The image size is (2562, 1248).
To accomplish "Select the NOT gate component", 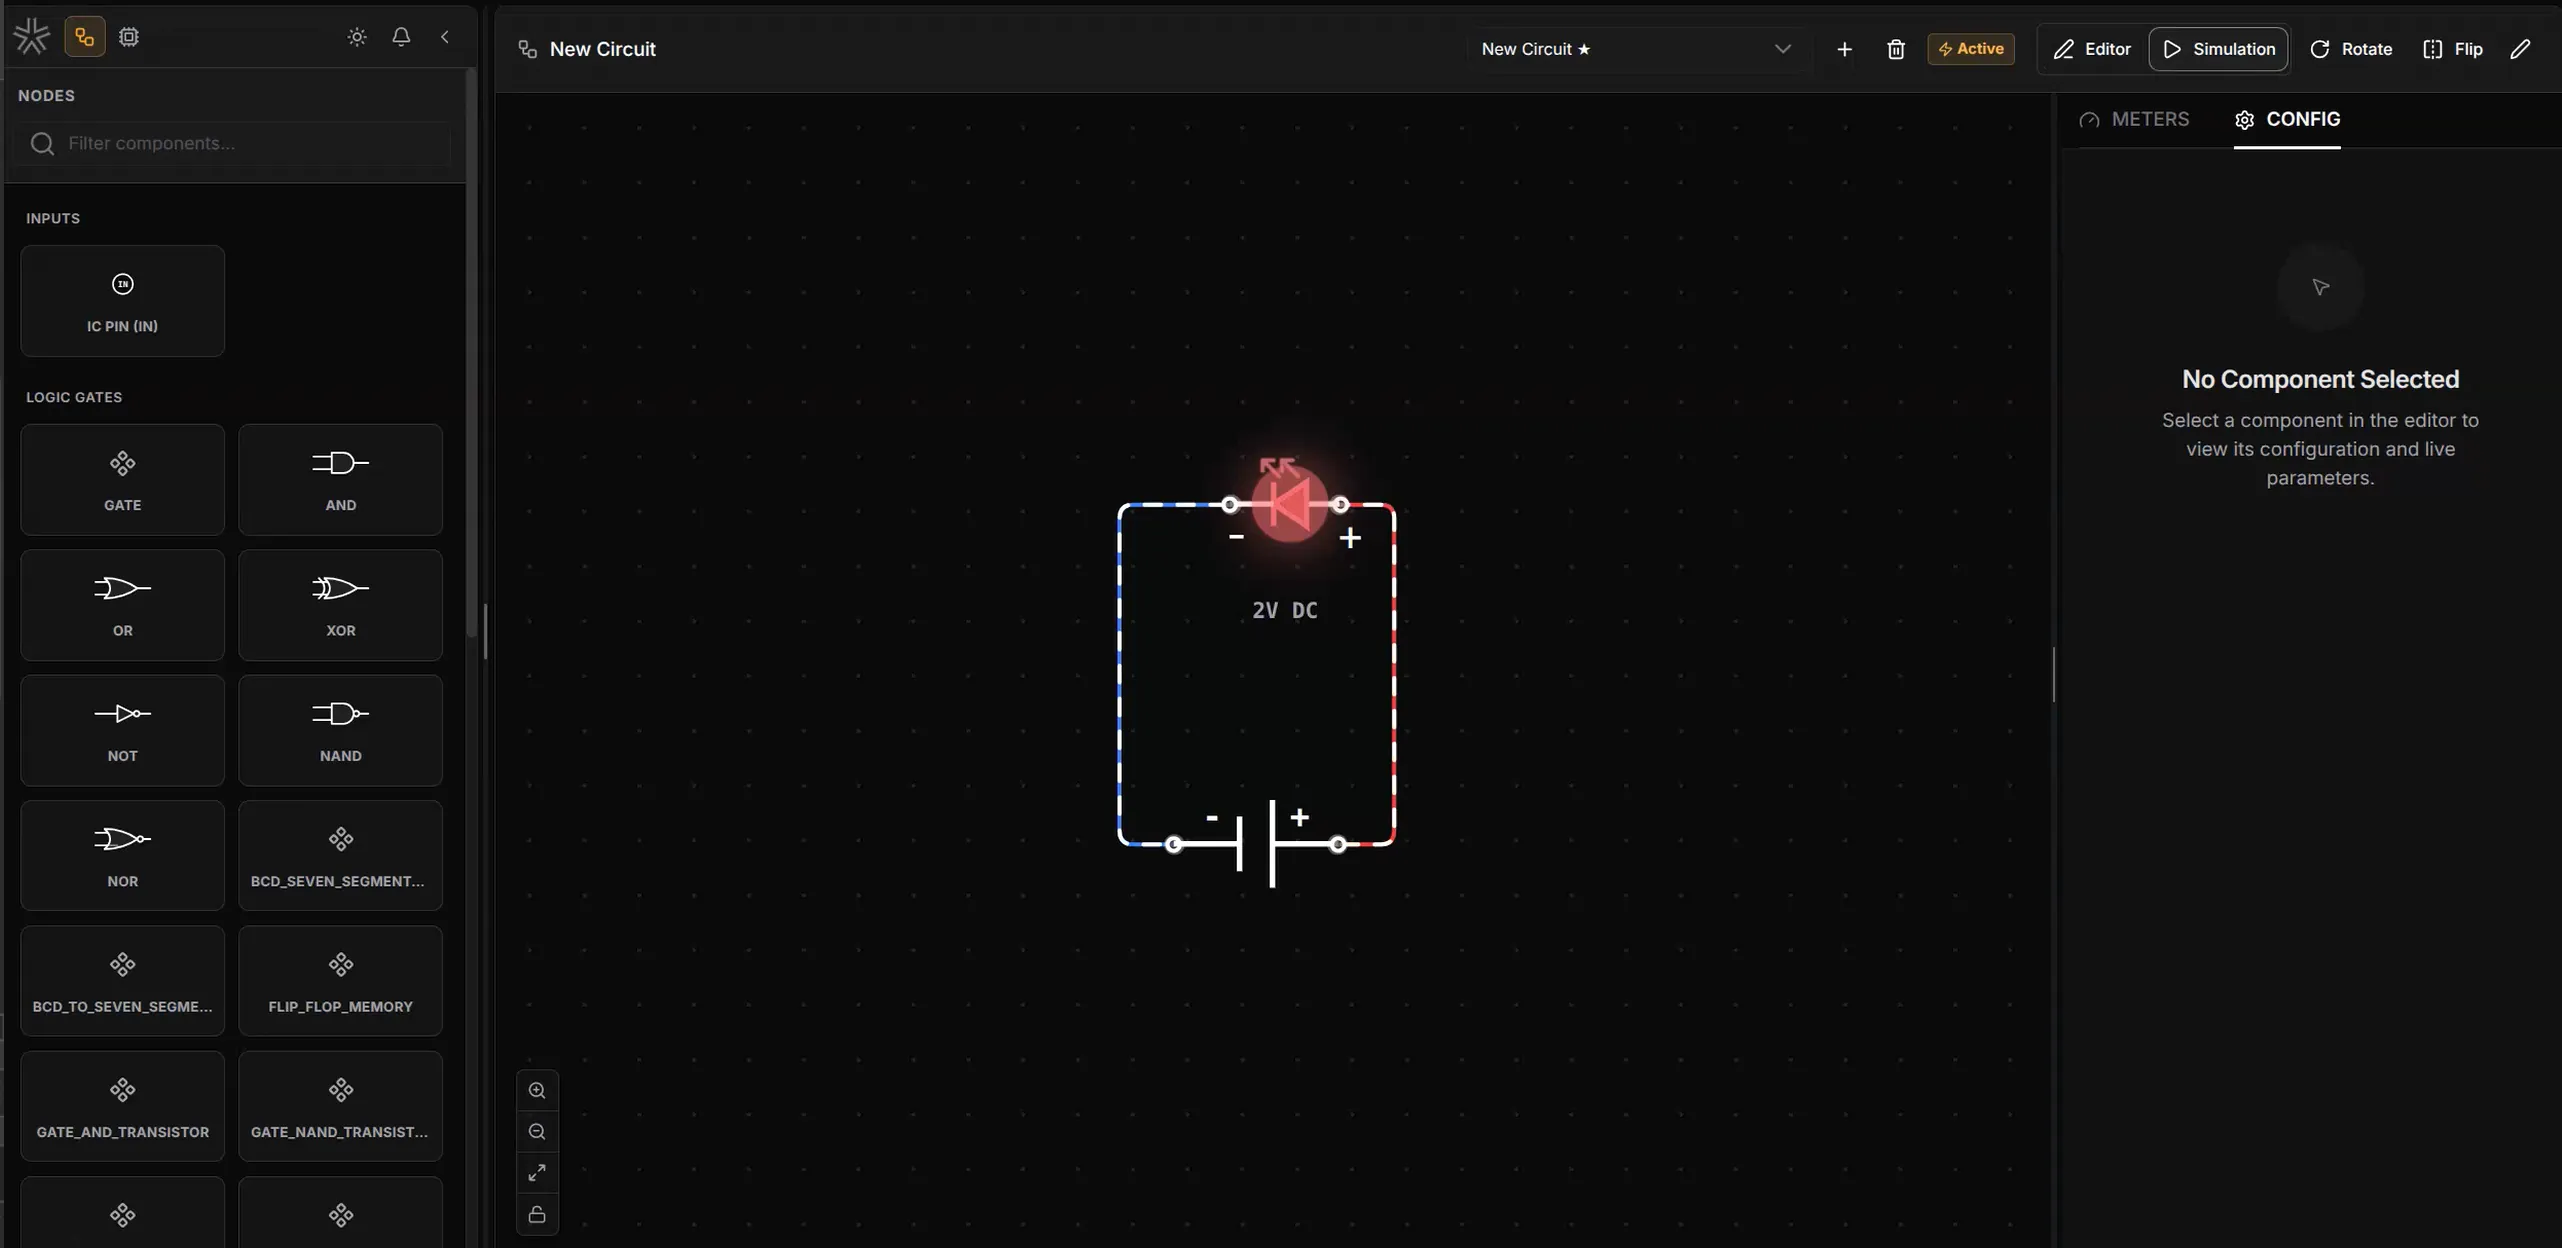I will click(x=123, y=730).
